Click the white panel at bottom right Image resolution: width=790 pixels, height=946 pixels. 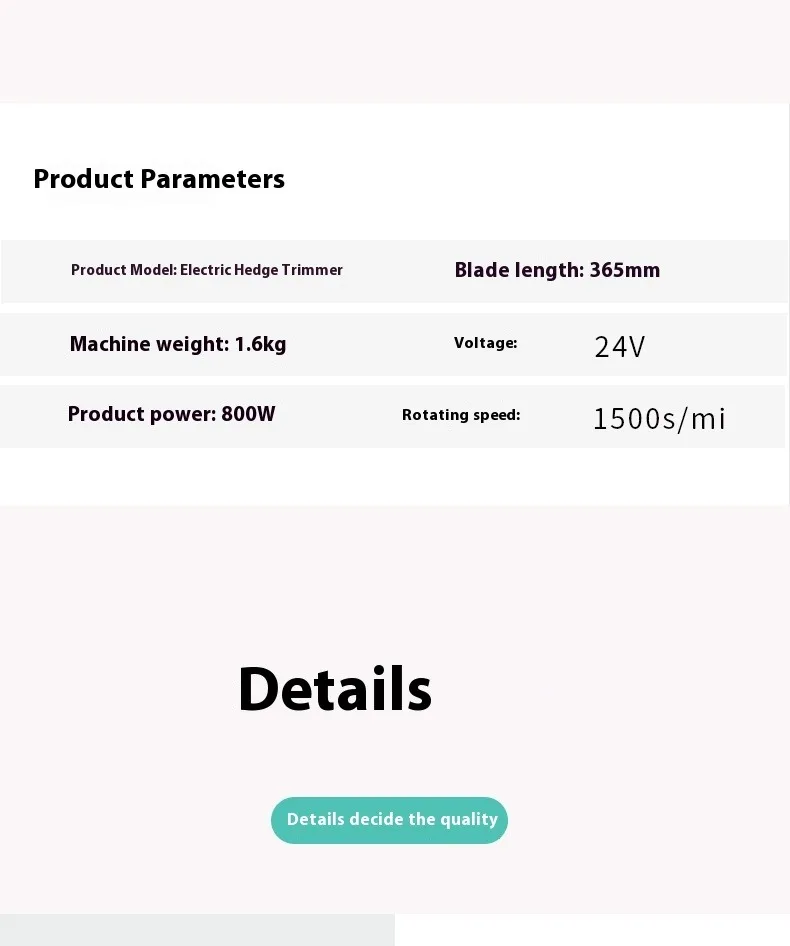(592, 930)
